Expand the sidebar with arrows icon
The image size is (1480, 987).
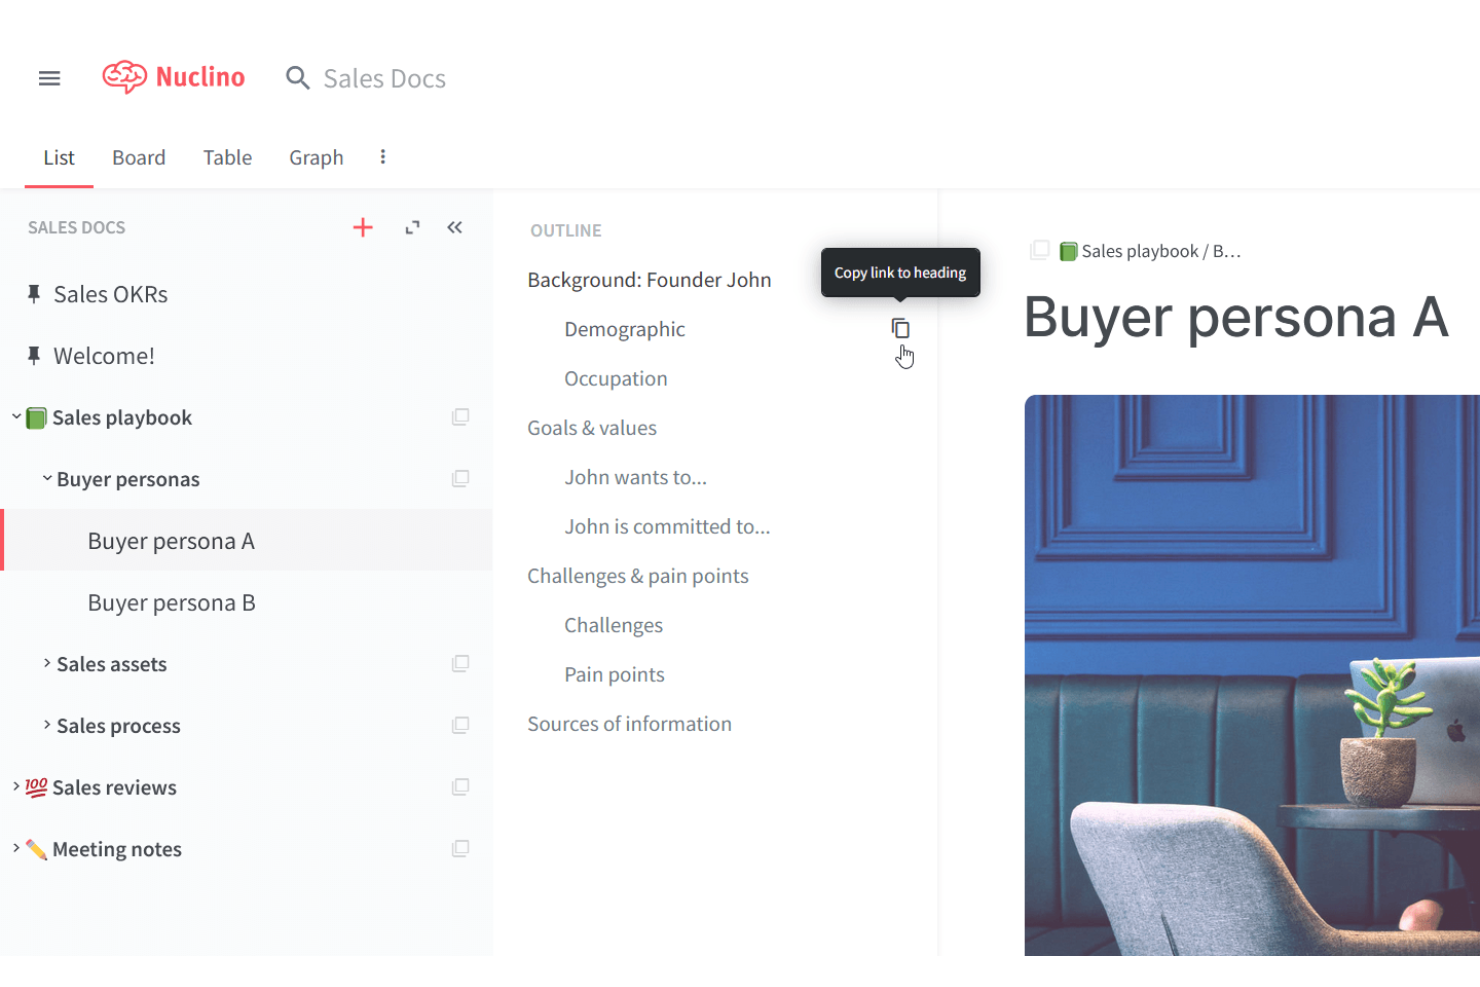point(412,228)
